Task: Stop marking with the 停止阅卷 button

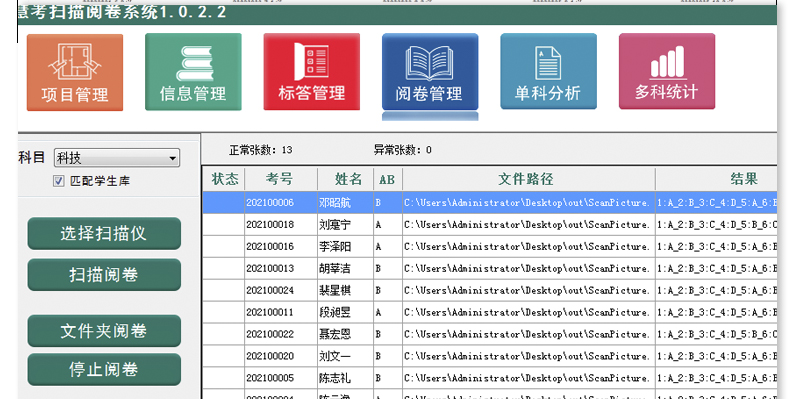Action: pyautogui.click(x=104, y=369)
